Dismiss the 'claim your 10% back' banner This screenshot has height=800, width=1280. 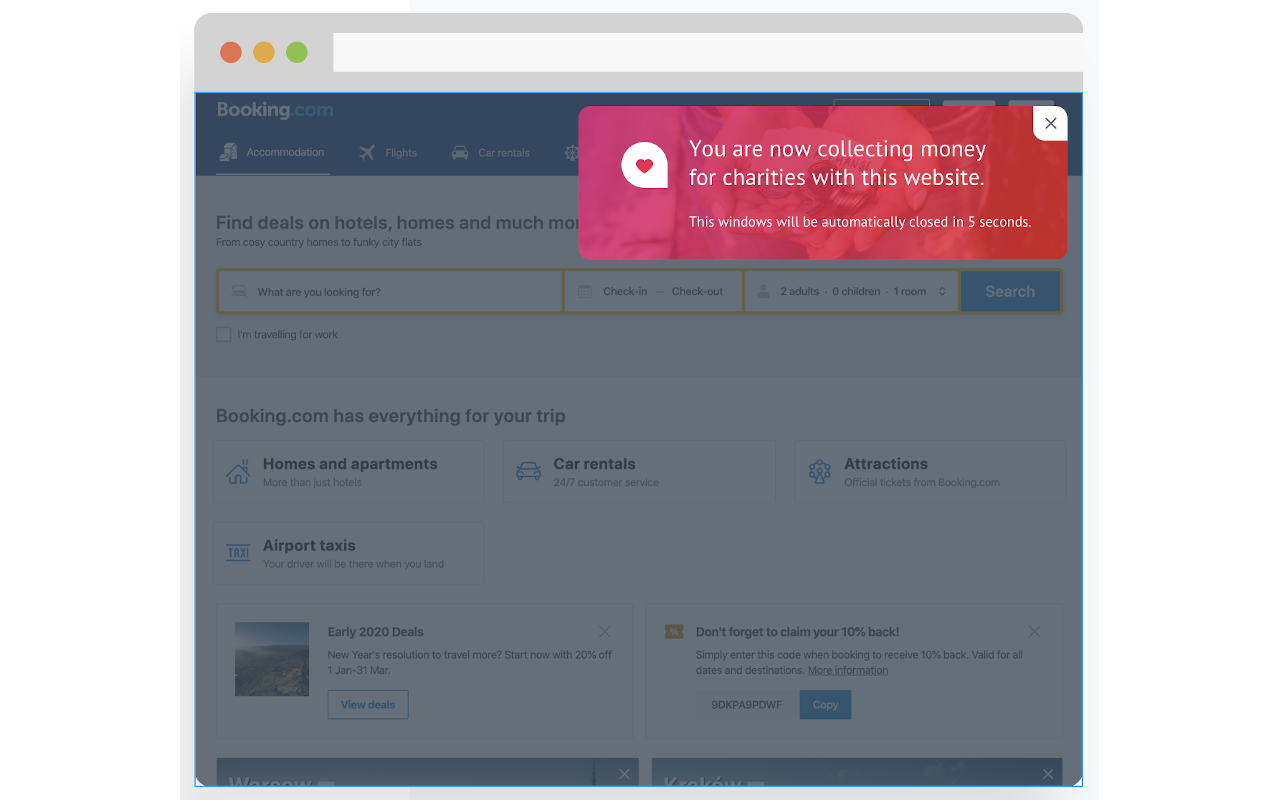click(1034, 632)
